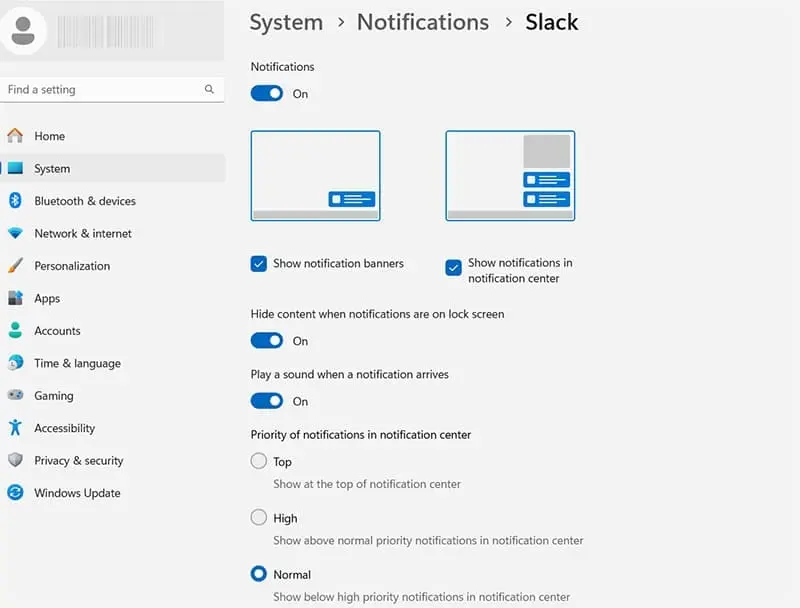Image resolution: width=800 pixels, height=608 pixels.
Task: Click the Gaming controller icon
Action: point(15,395)
